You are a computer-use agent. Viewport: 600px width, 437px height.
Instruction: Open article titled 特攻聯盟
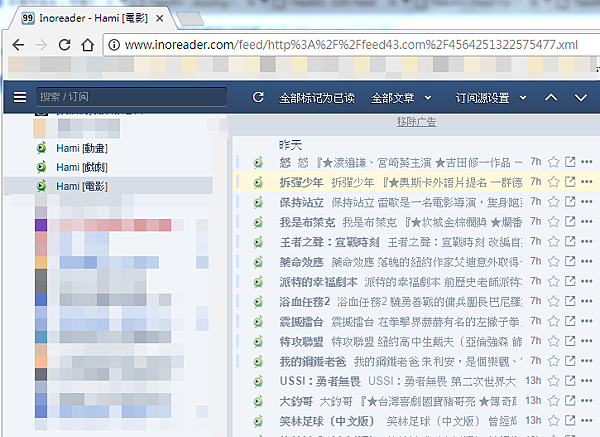coord(302,341)
